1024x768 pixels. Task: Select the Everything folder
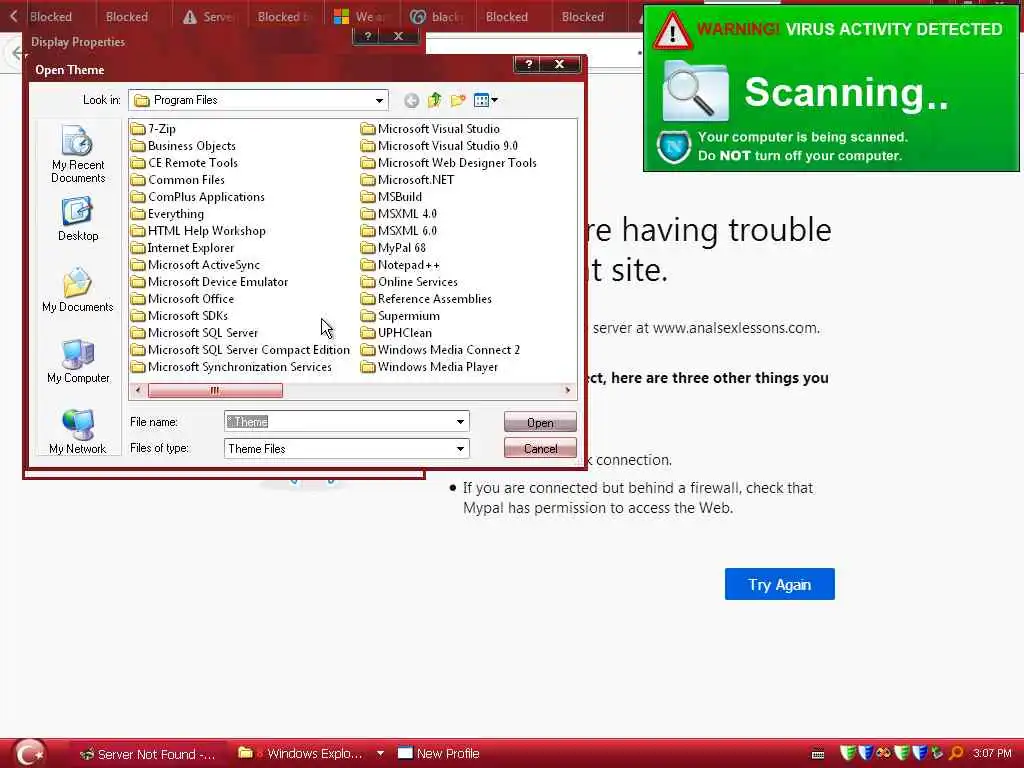point(167,214)
